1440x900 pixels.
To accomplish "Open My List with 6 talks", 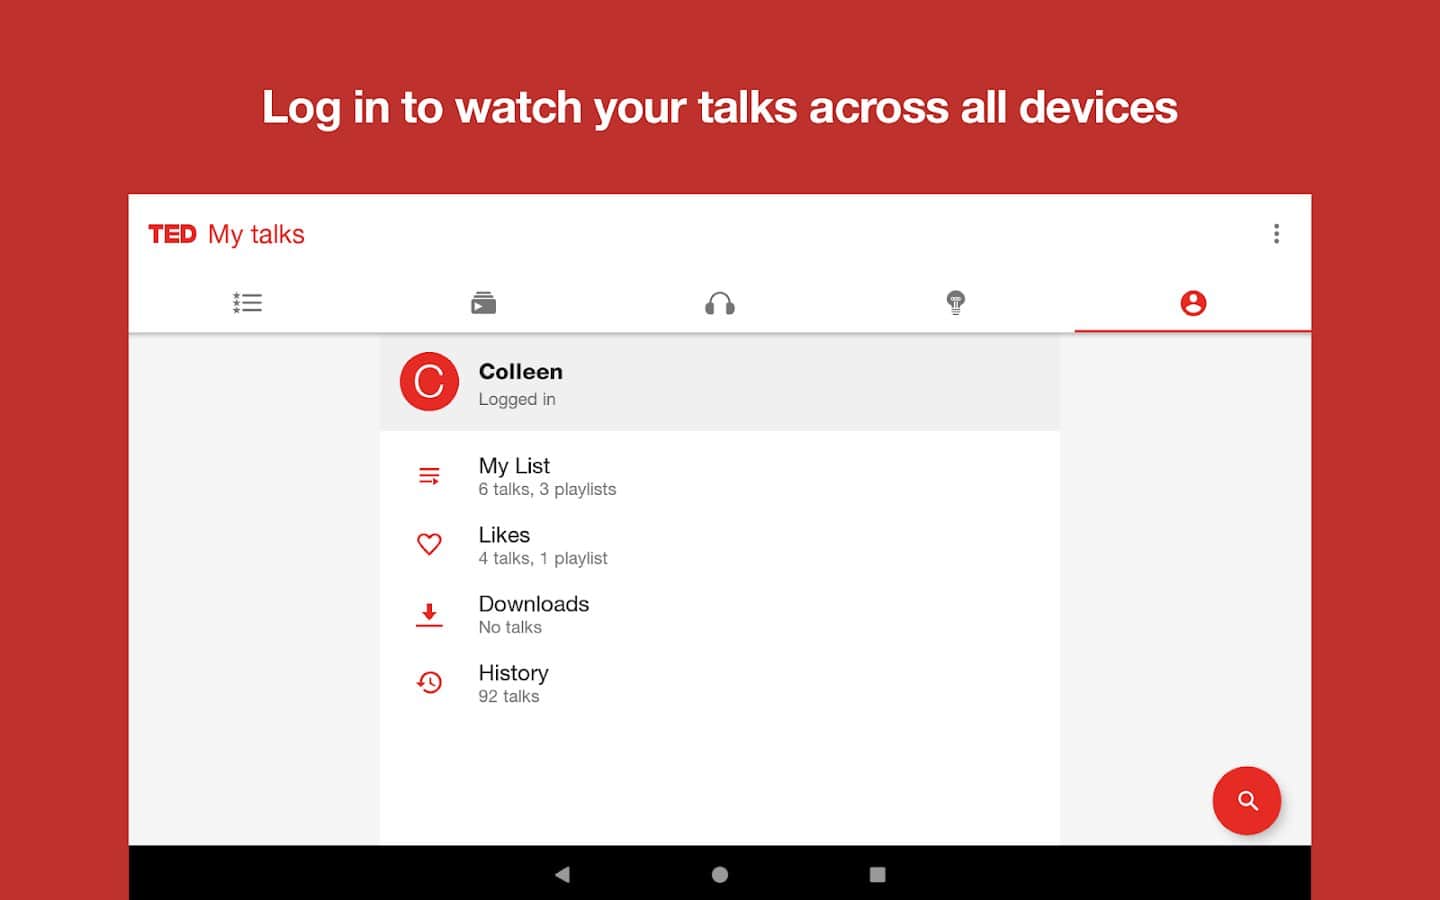I will tap(547, 476).
